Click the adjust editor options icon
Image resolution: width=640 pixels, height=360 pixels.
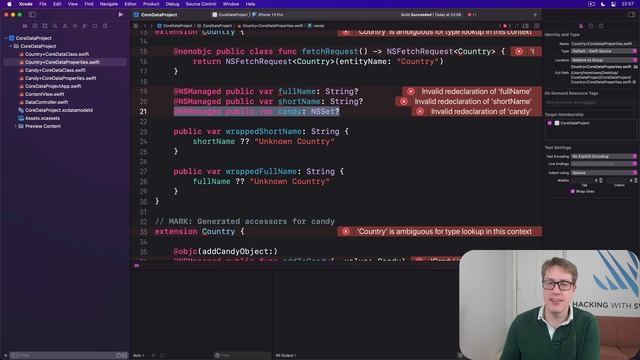(x=526, y=26)
